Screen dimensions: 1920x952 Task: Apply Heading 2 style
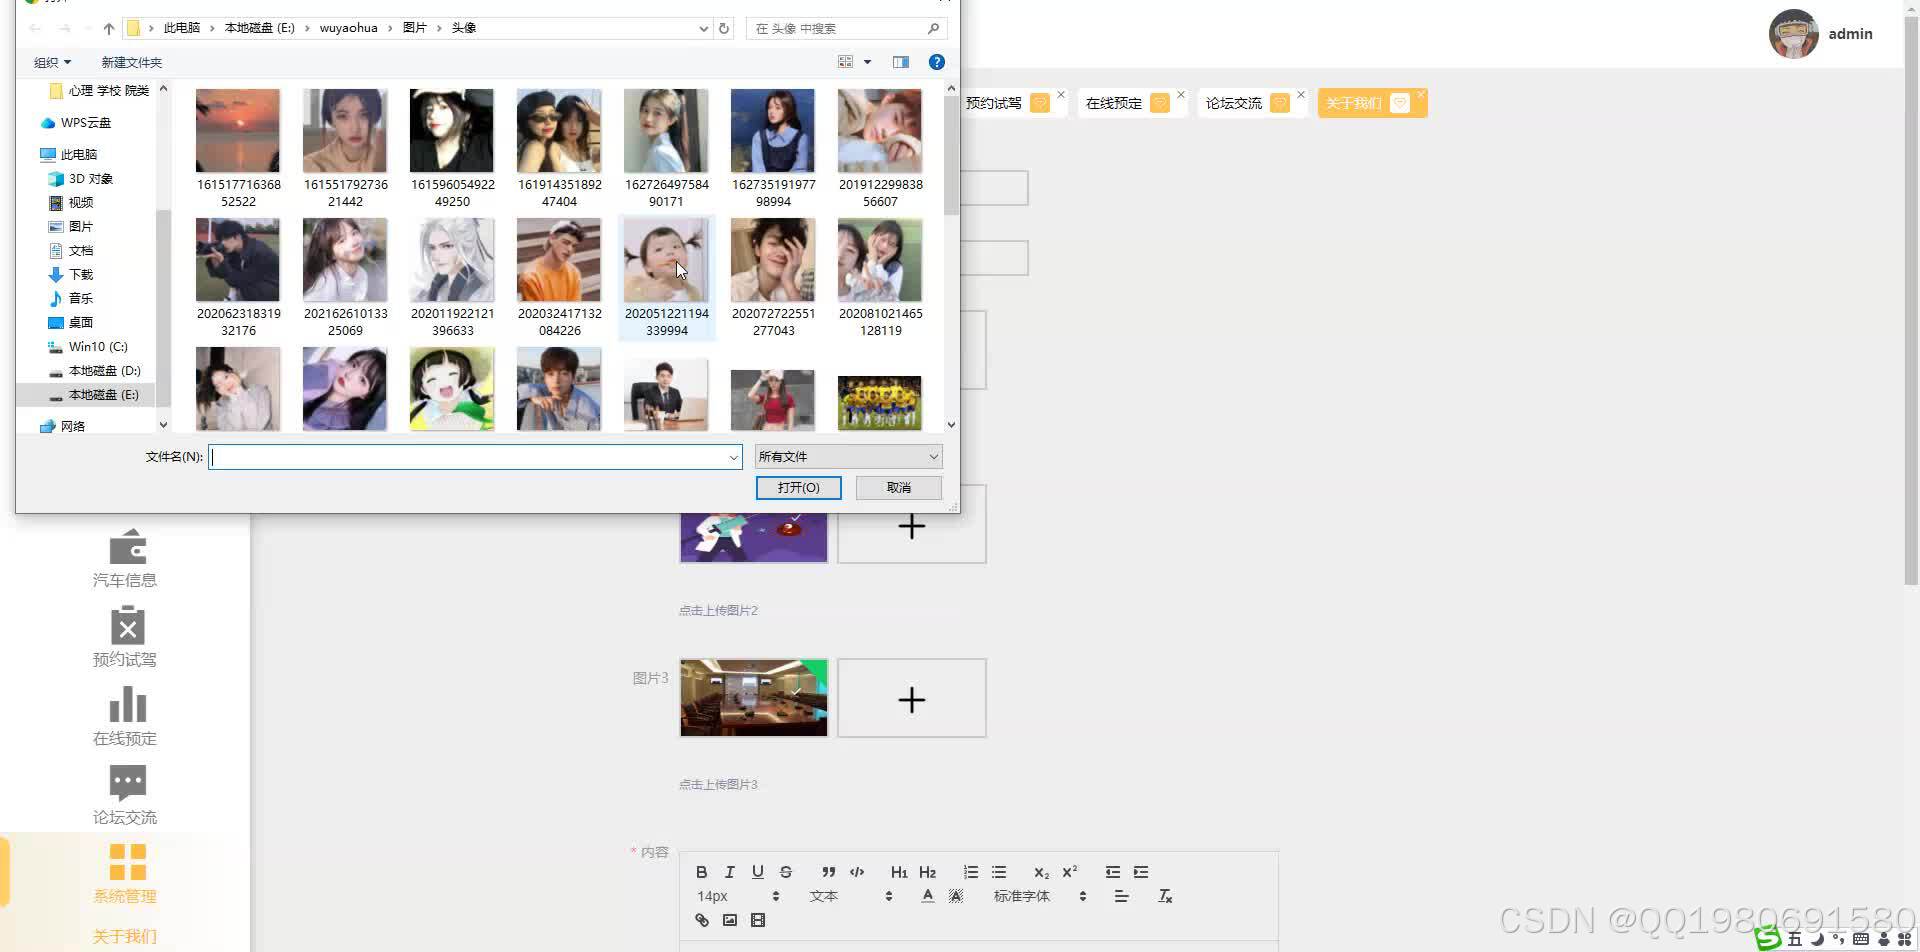pyautogui.click(x=927, y=872)
